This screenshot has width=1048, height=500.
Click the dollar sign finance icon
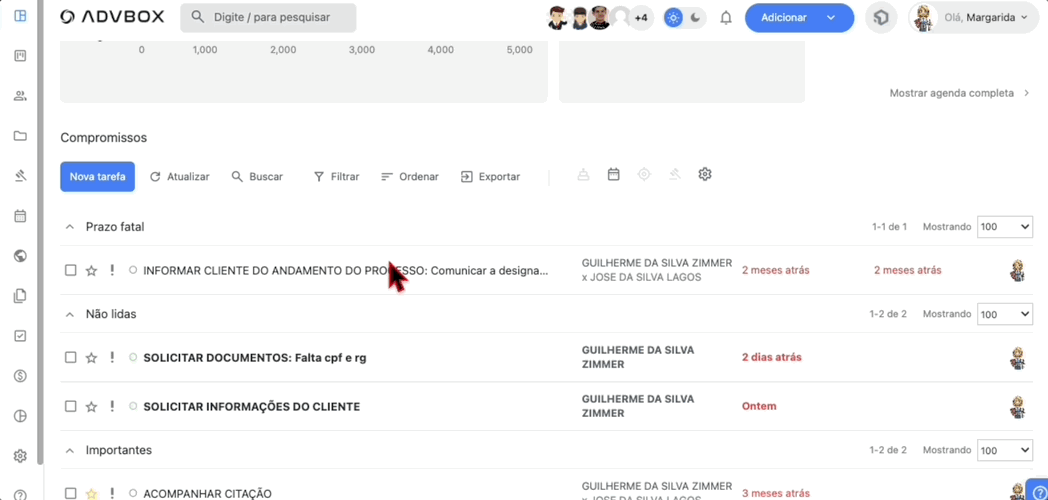(x=20, y=376)
